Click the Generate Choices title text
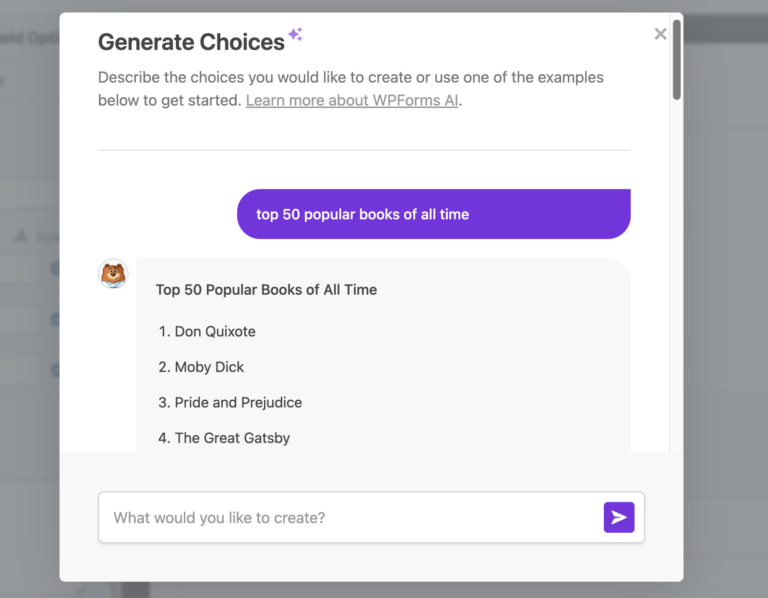The image size is (768, 598). (x=191, y=42)
